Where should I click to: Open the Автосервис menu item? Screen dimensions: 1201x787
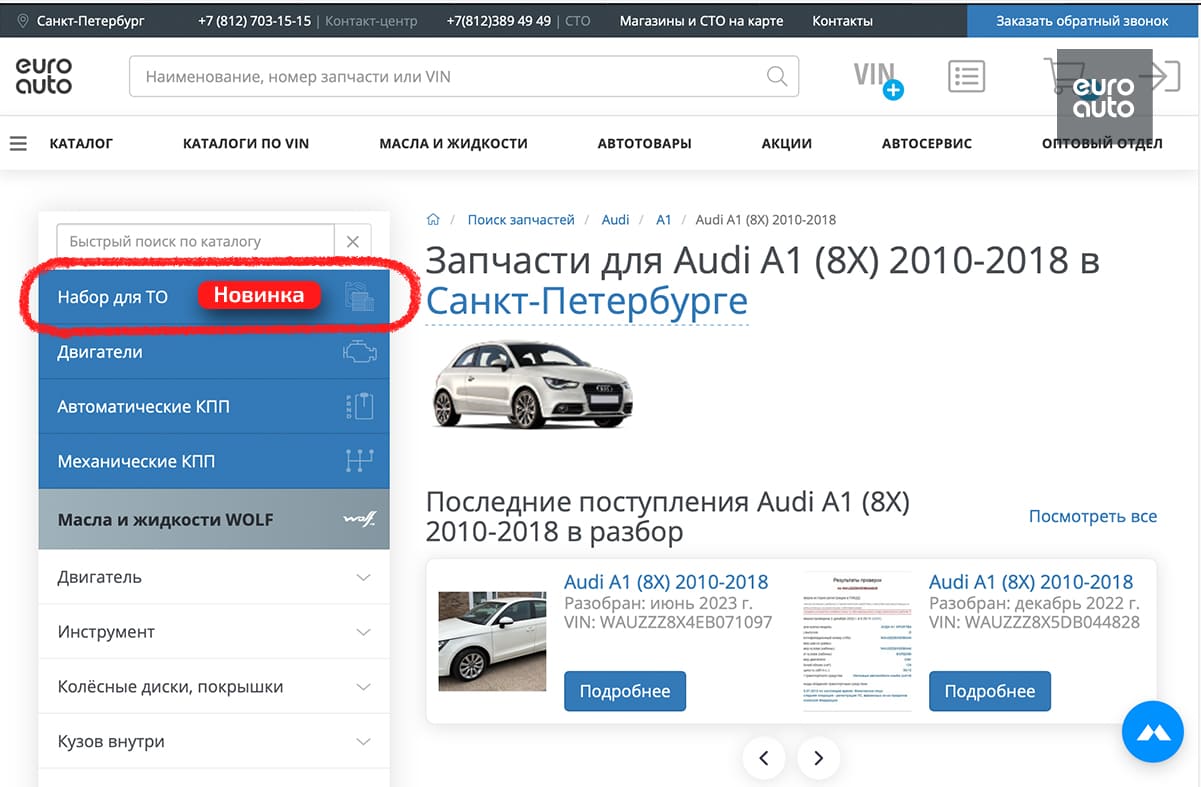(926, 143)
